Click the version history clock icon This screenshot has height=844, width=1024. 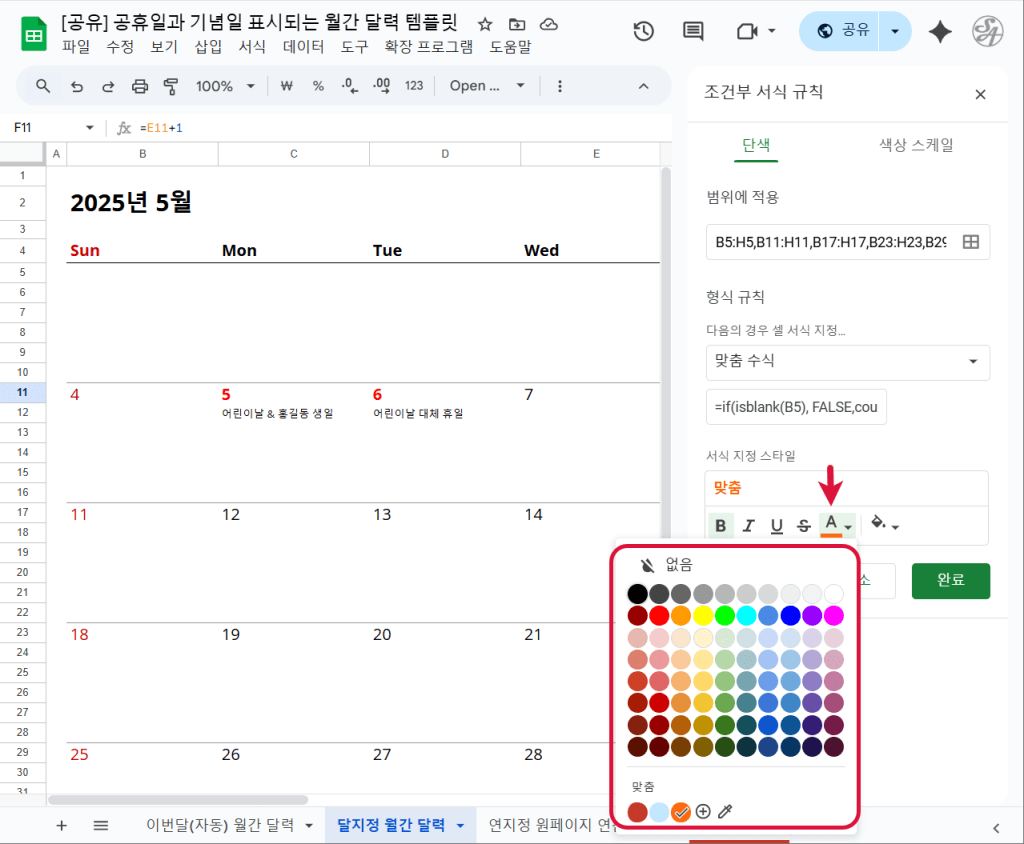644,31
